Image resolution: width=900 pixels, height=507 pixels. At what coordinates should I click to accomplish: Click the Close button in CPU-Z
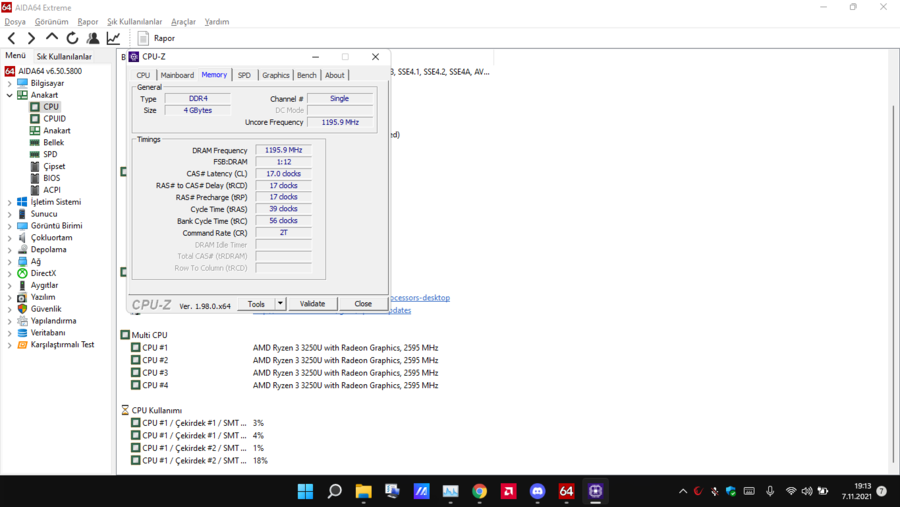[x=363, y=304]
